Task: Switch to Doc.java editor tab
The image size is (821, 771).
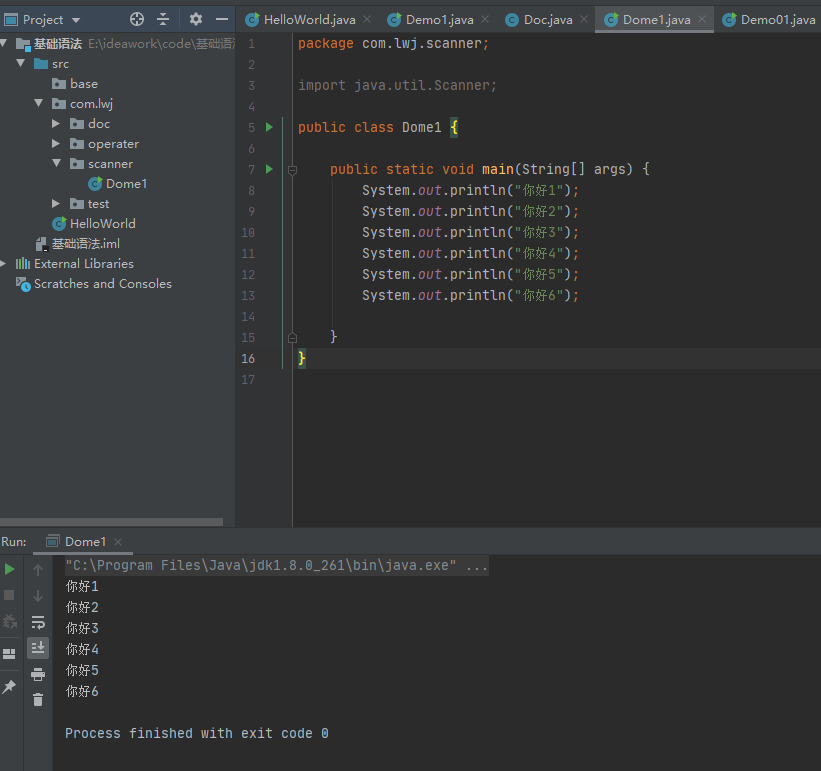Action: 547,20
